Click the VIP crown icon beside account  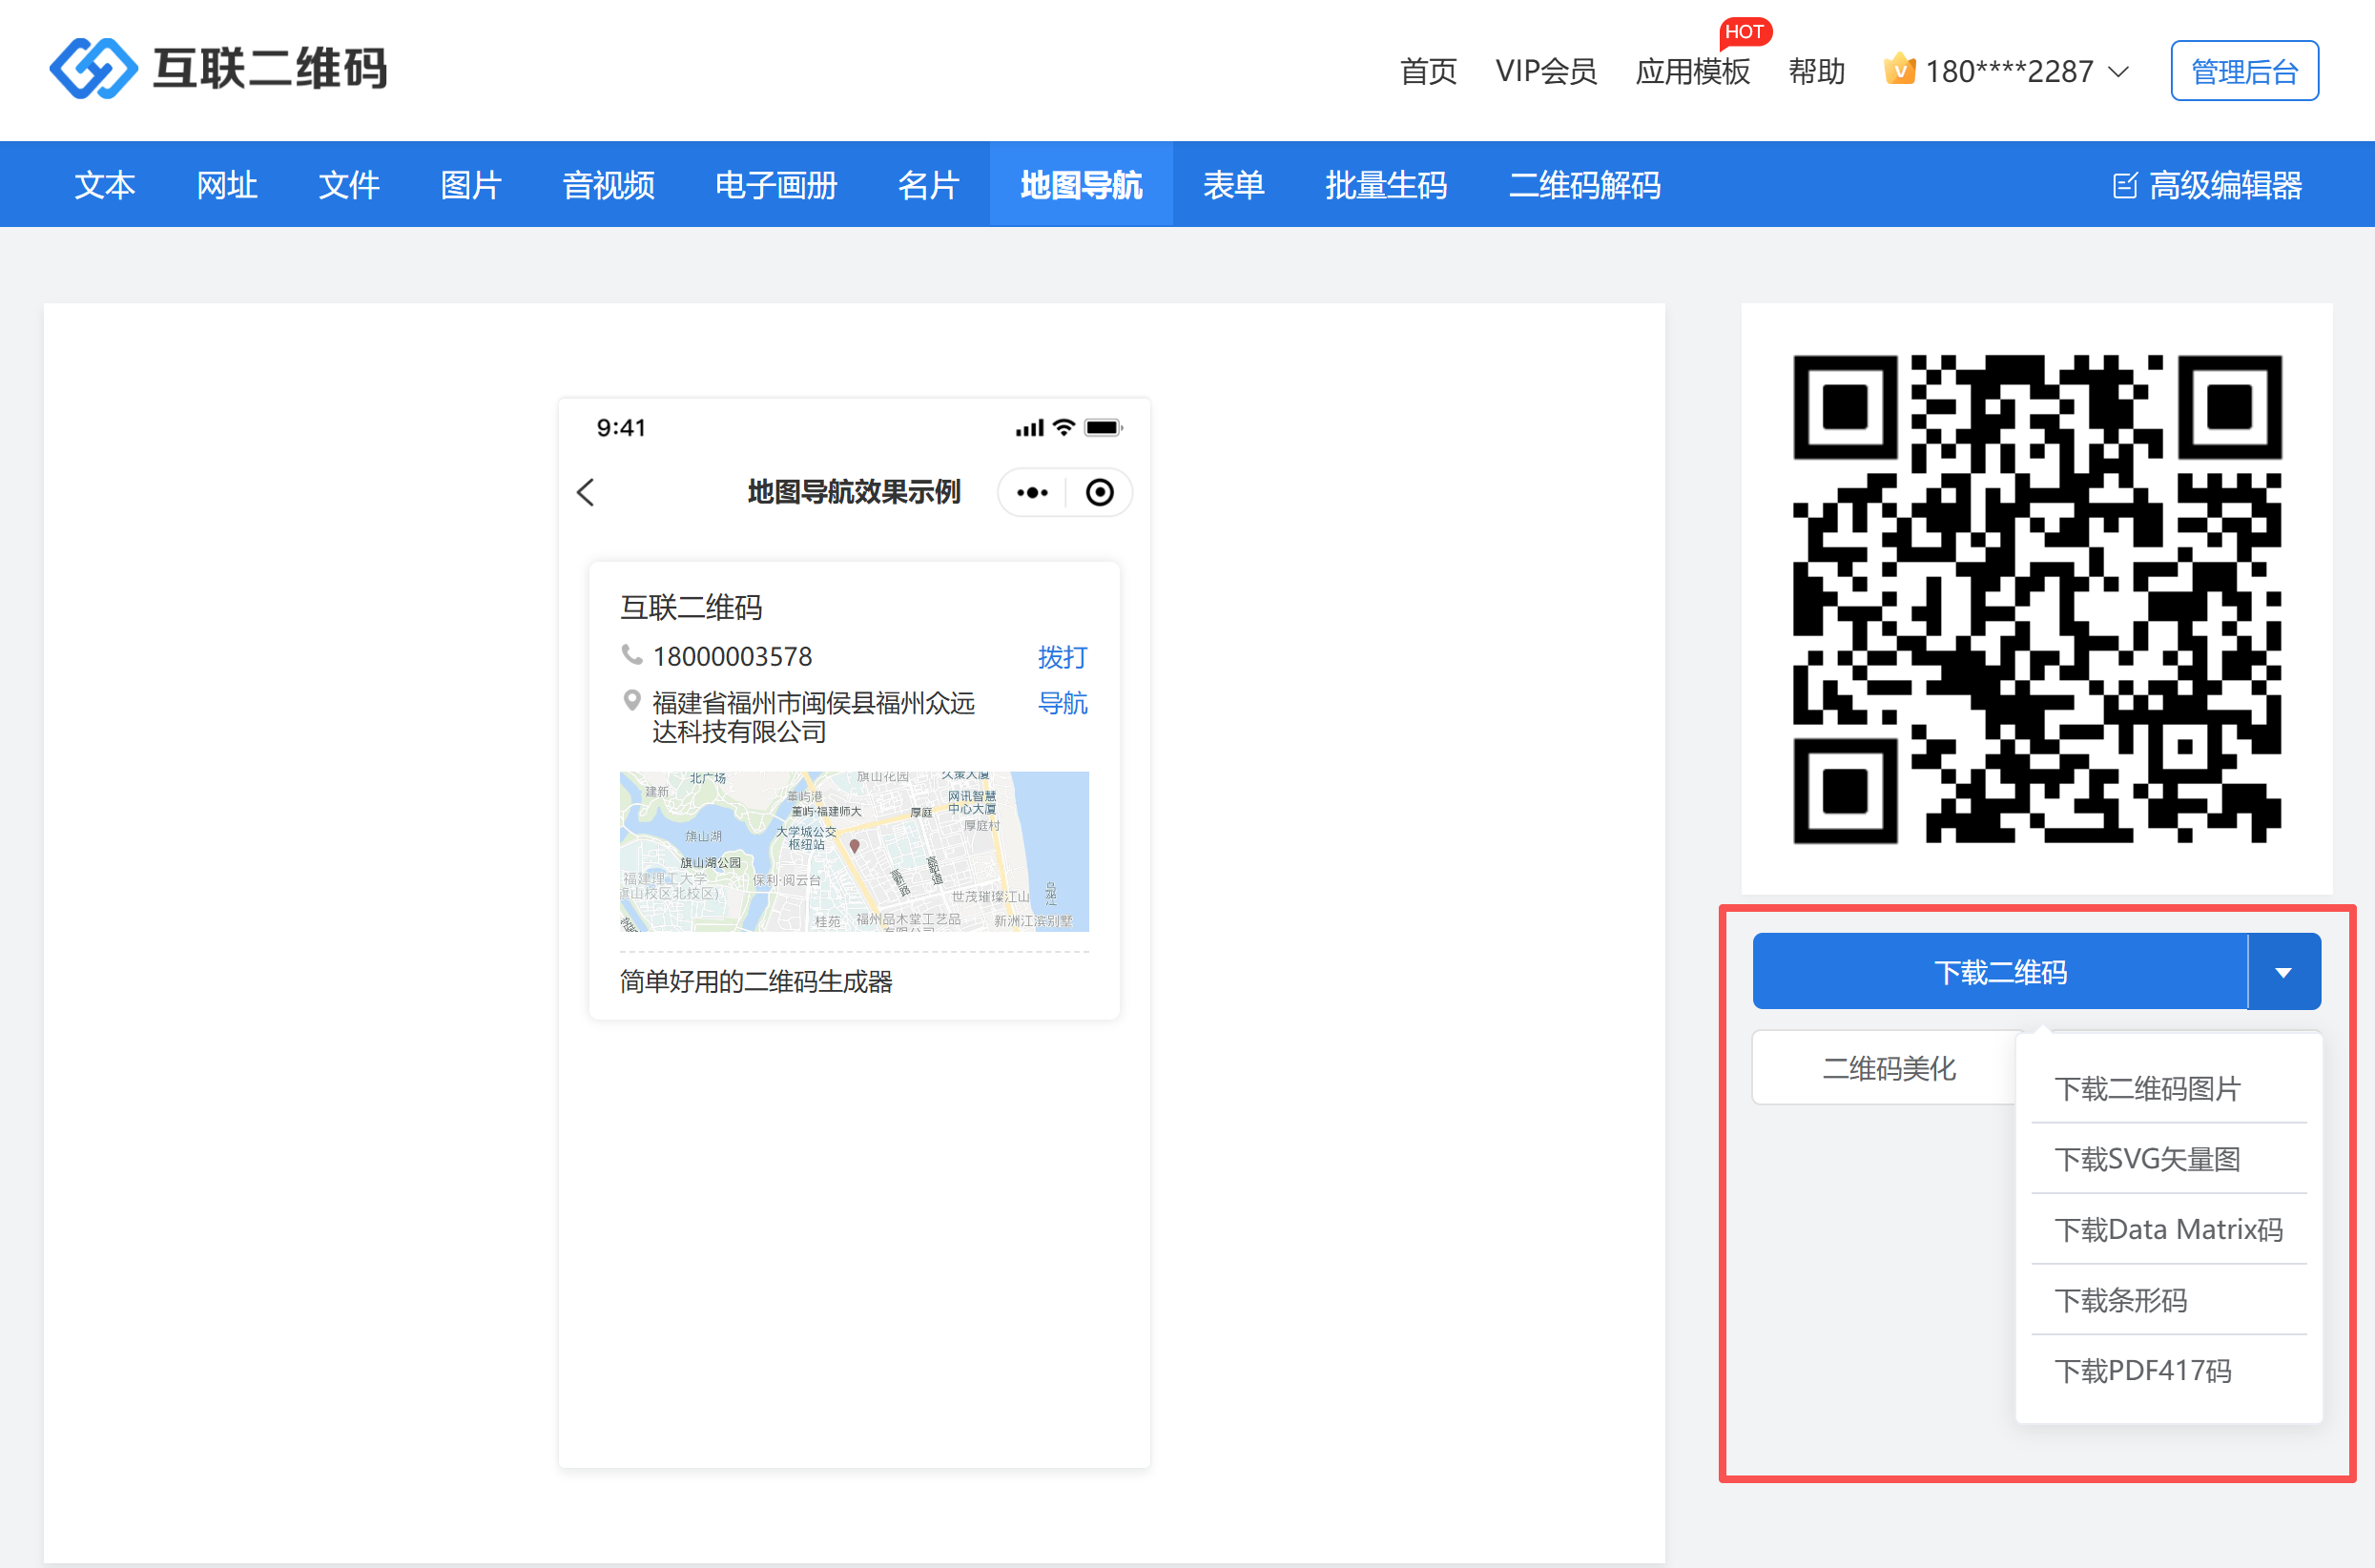tap(1899, 70)
